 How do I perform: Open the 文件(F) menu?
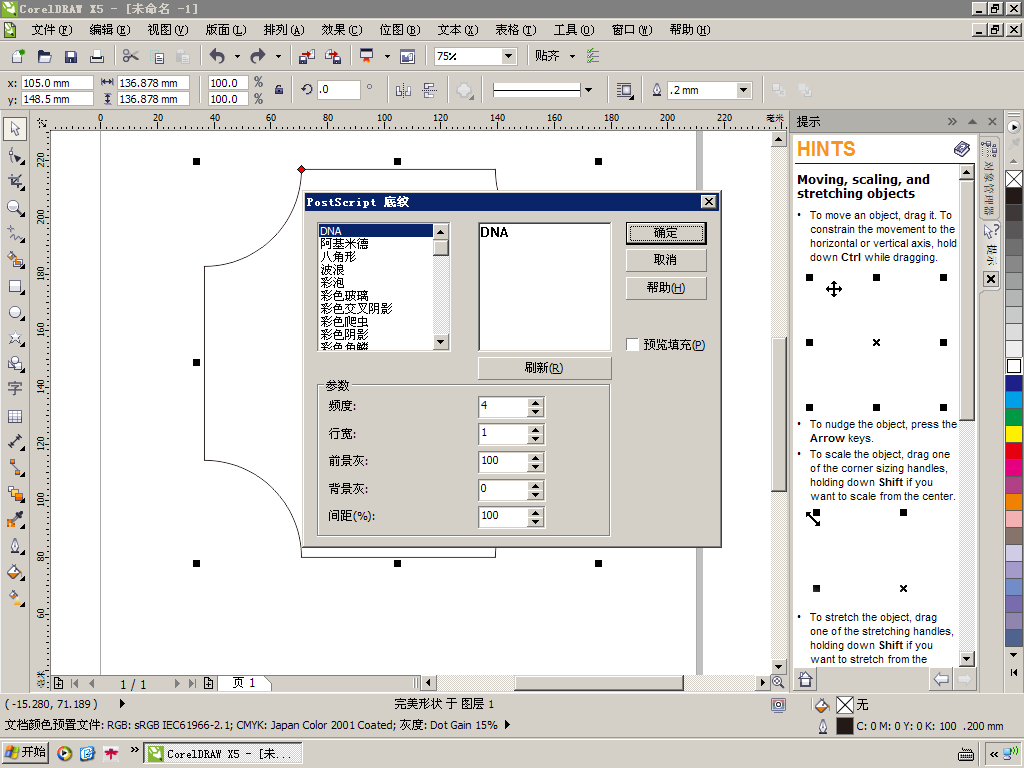click(x=52, y=30)
